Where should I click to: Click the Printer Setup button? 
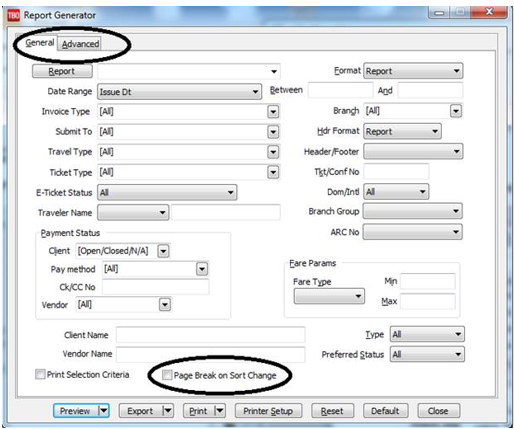point(268,411)
